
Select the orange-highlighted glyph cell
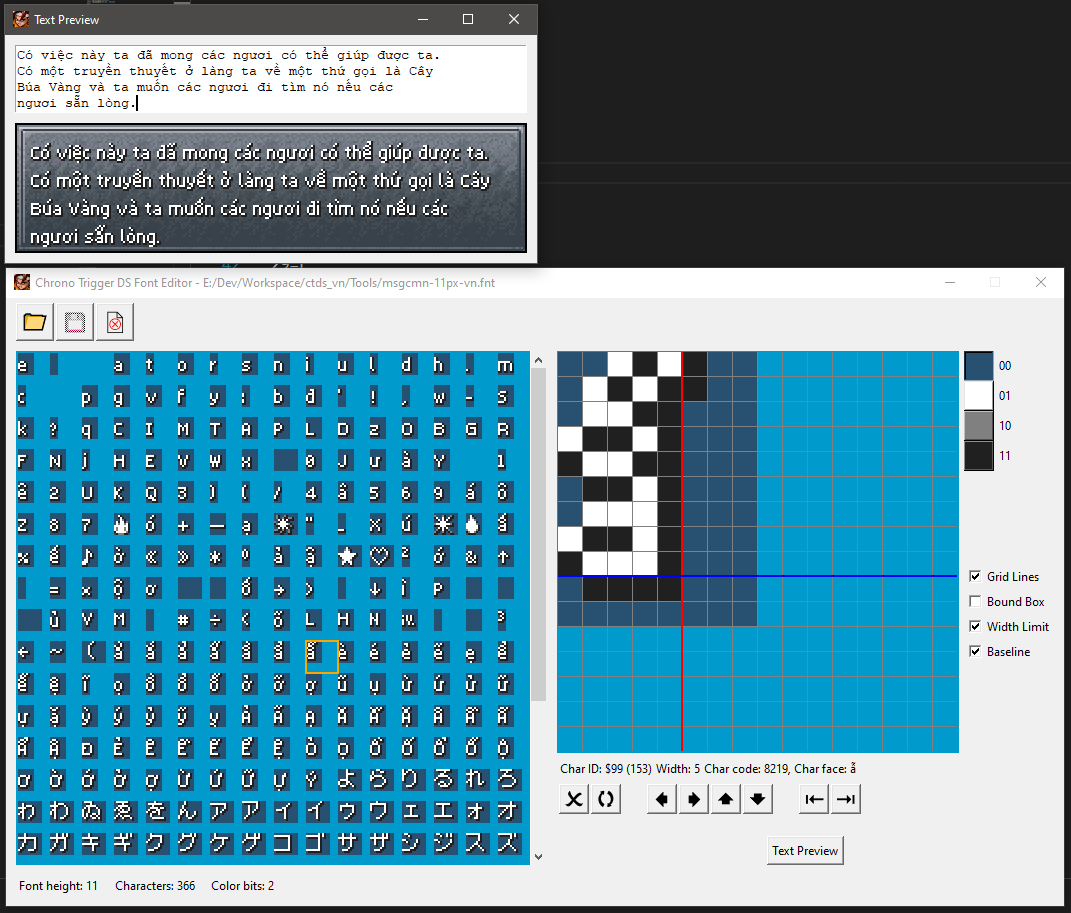click(322, 657)
